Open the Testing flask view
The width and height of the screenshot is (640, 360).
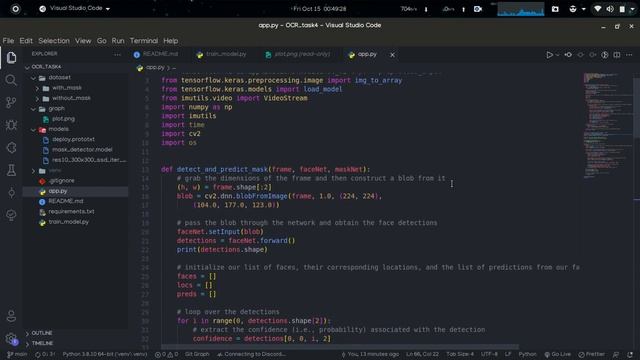pos(11,170)
